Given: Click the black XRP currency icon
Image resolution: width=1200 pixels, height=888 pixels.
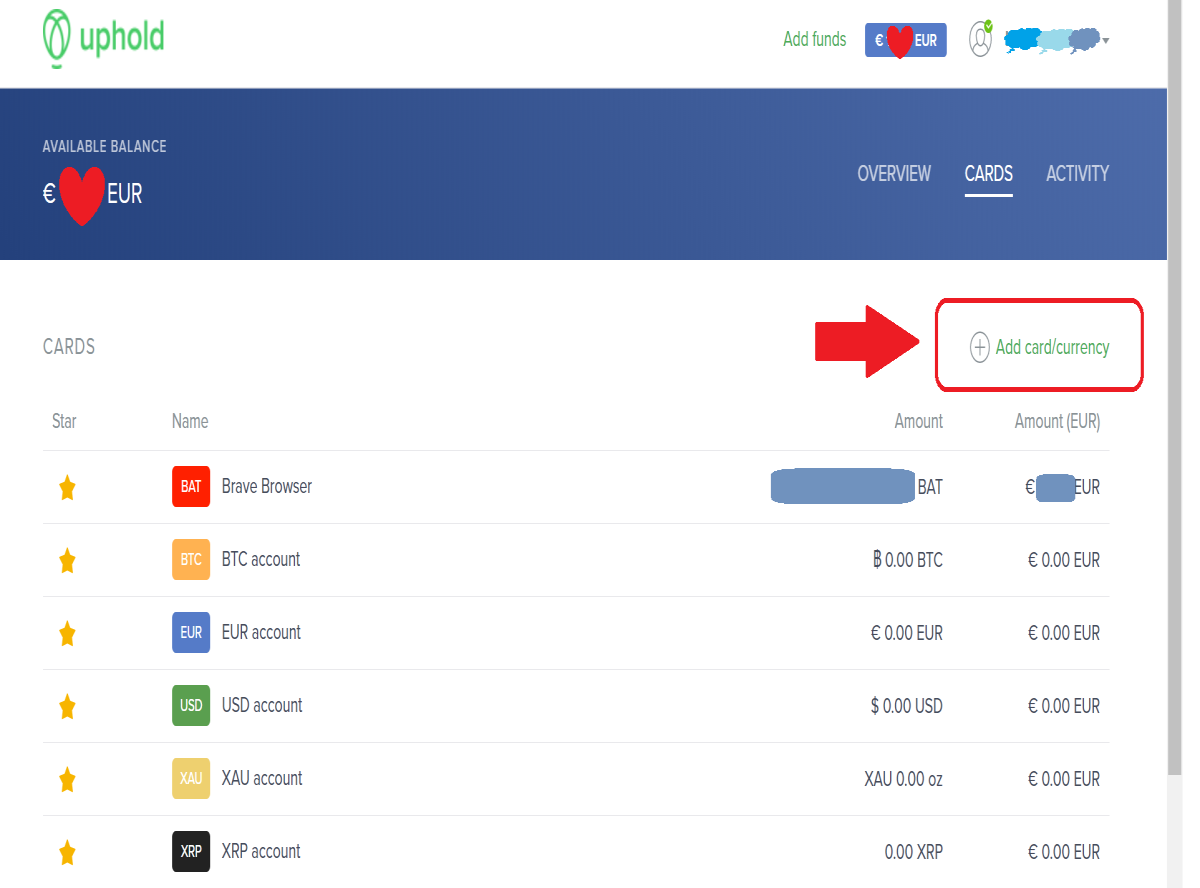Looking at the screenshot, I should point(191,852).
